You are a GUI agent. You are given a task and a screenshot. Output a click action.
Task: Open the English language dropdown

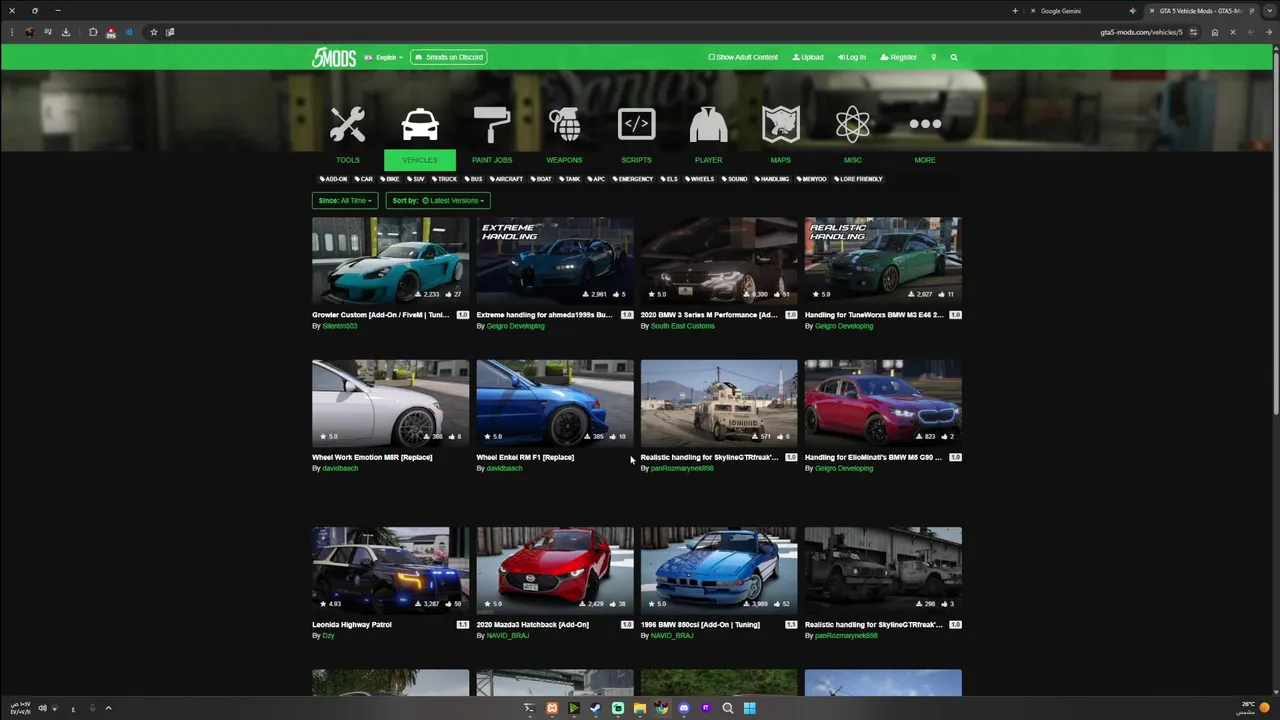[x=384, y=57]
